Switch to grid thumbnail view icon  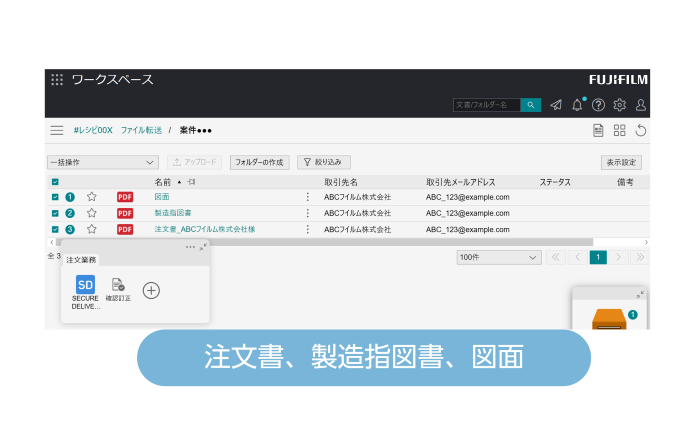click(x=620, y=130)
